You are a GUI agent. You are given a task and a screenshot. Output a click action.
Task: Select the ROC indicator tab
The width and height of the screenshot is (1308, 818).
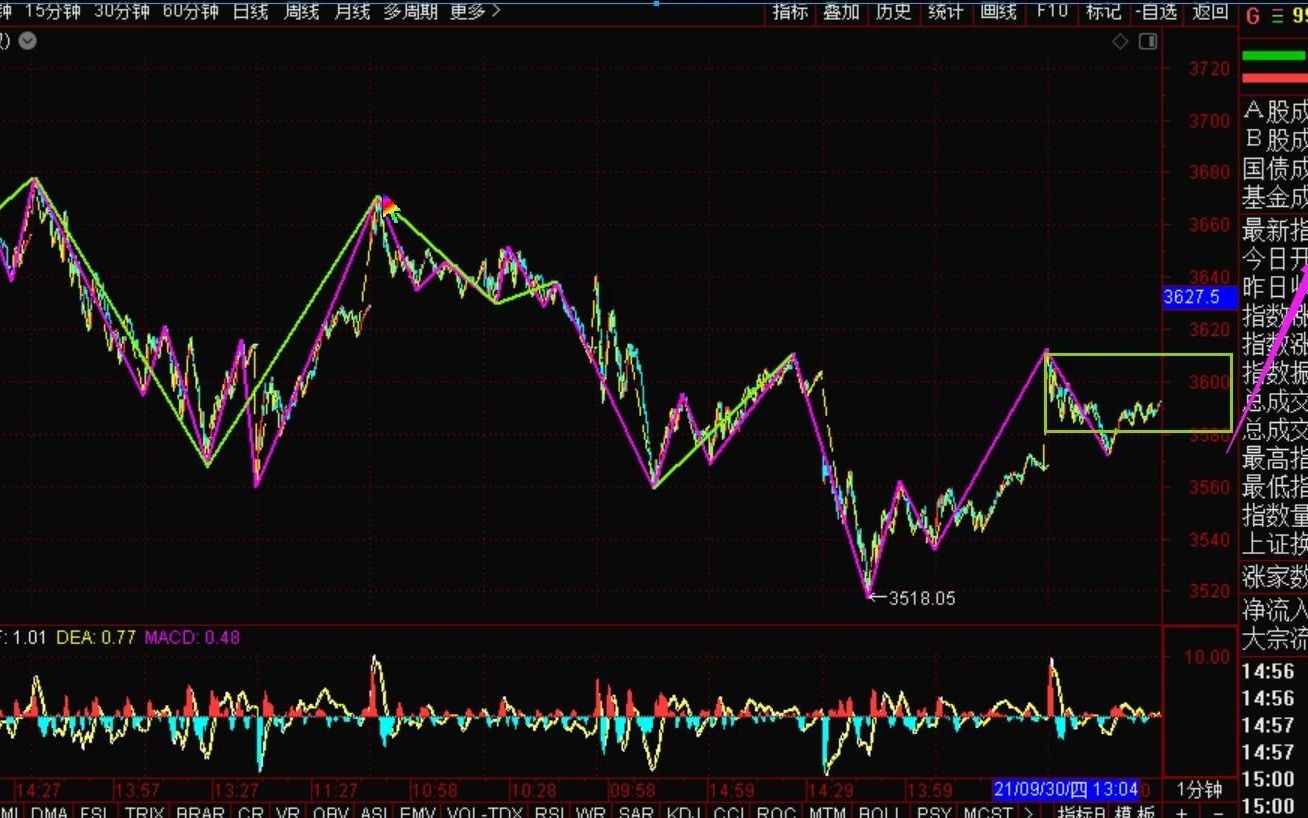777,813
